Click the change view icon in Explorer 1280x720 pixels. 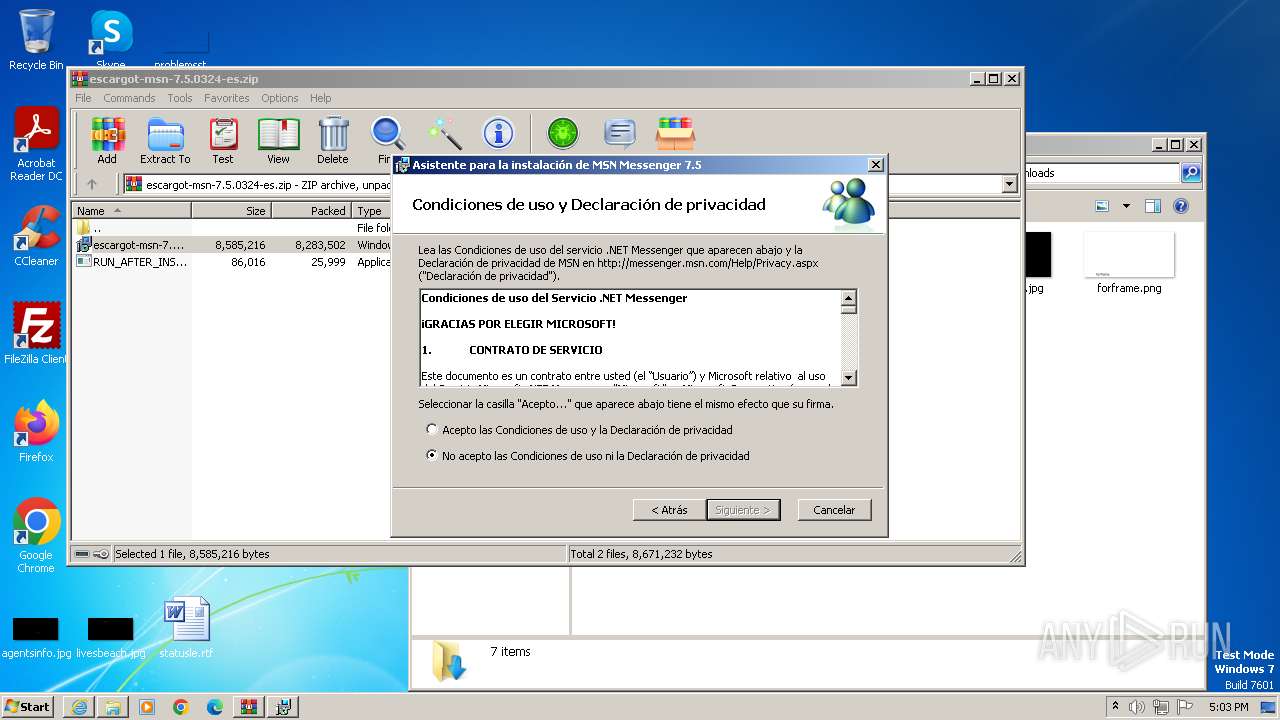click(1101, 206)
